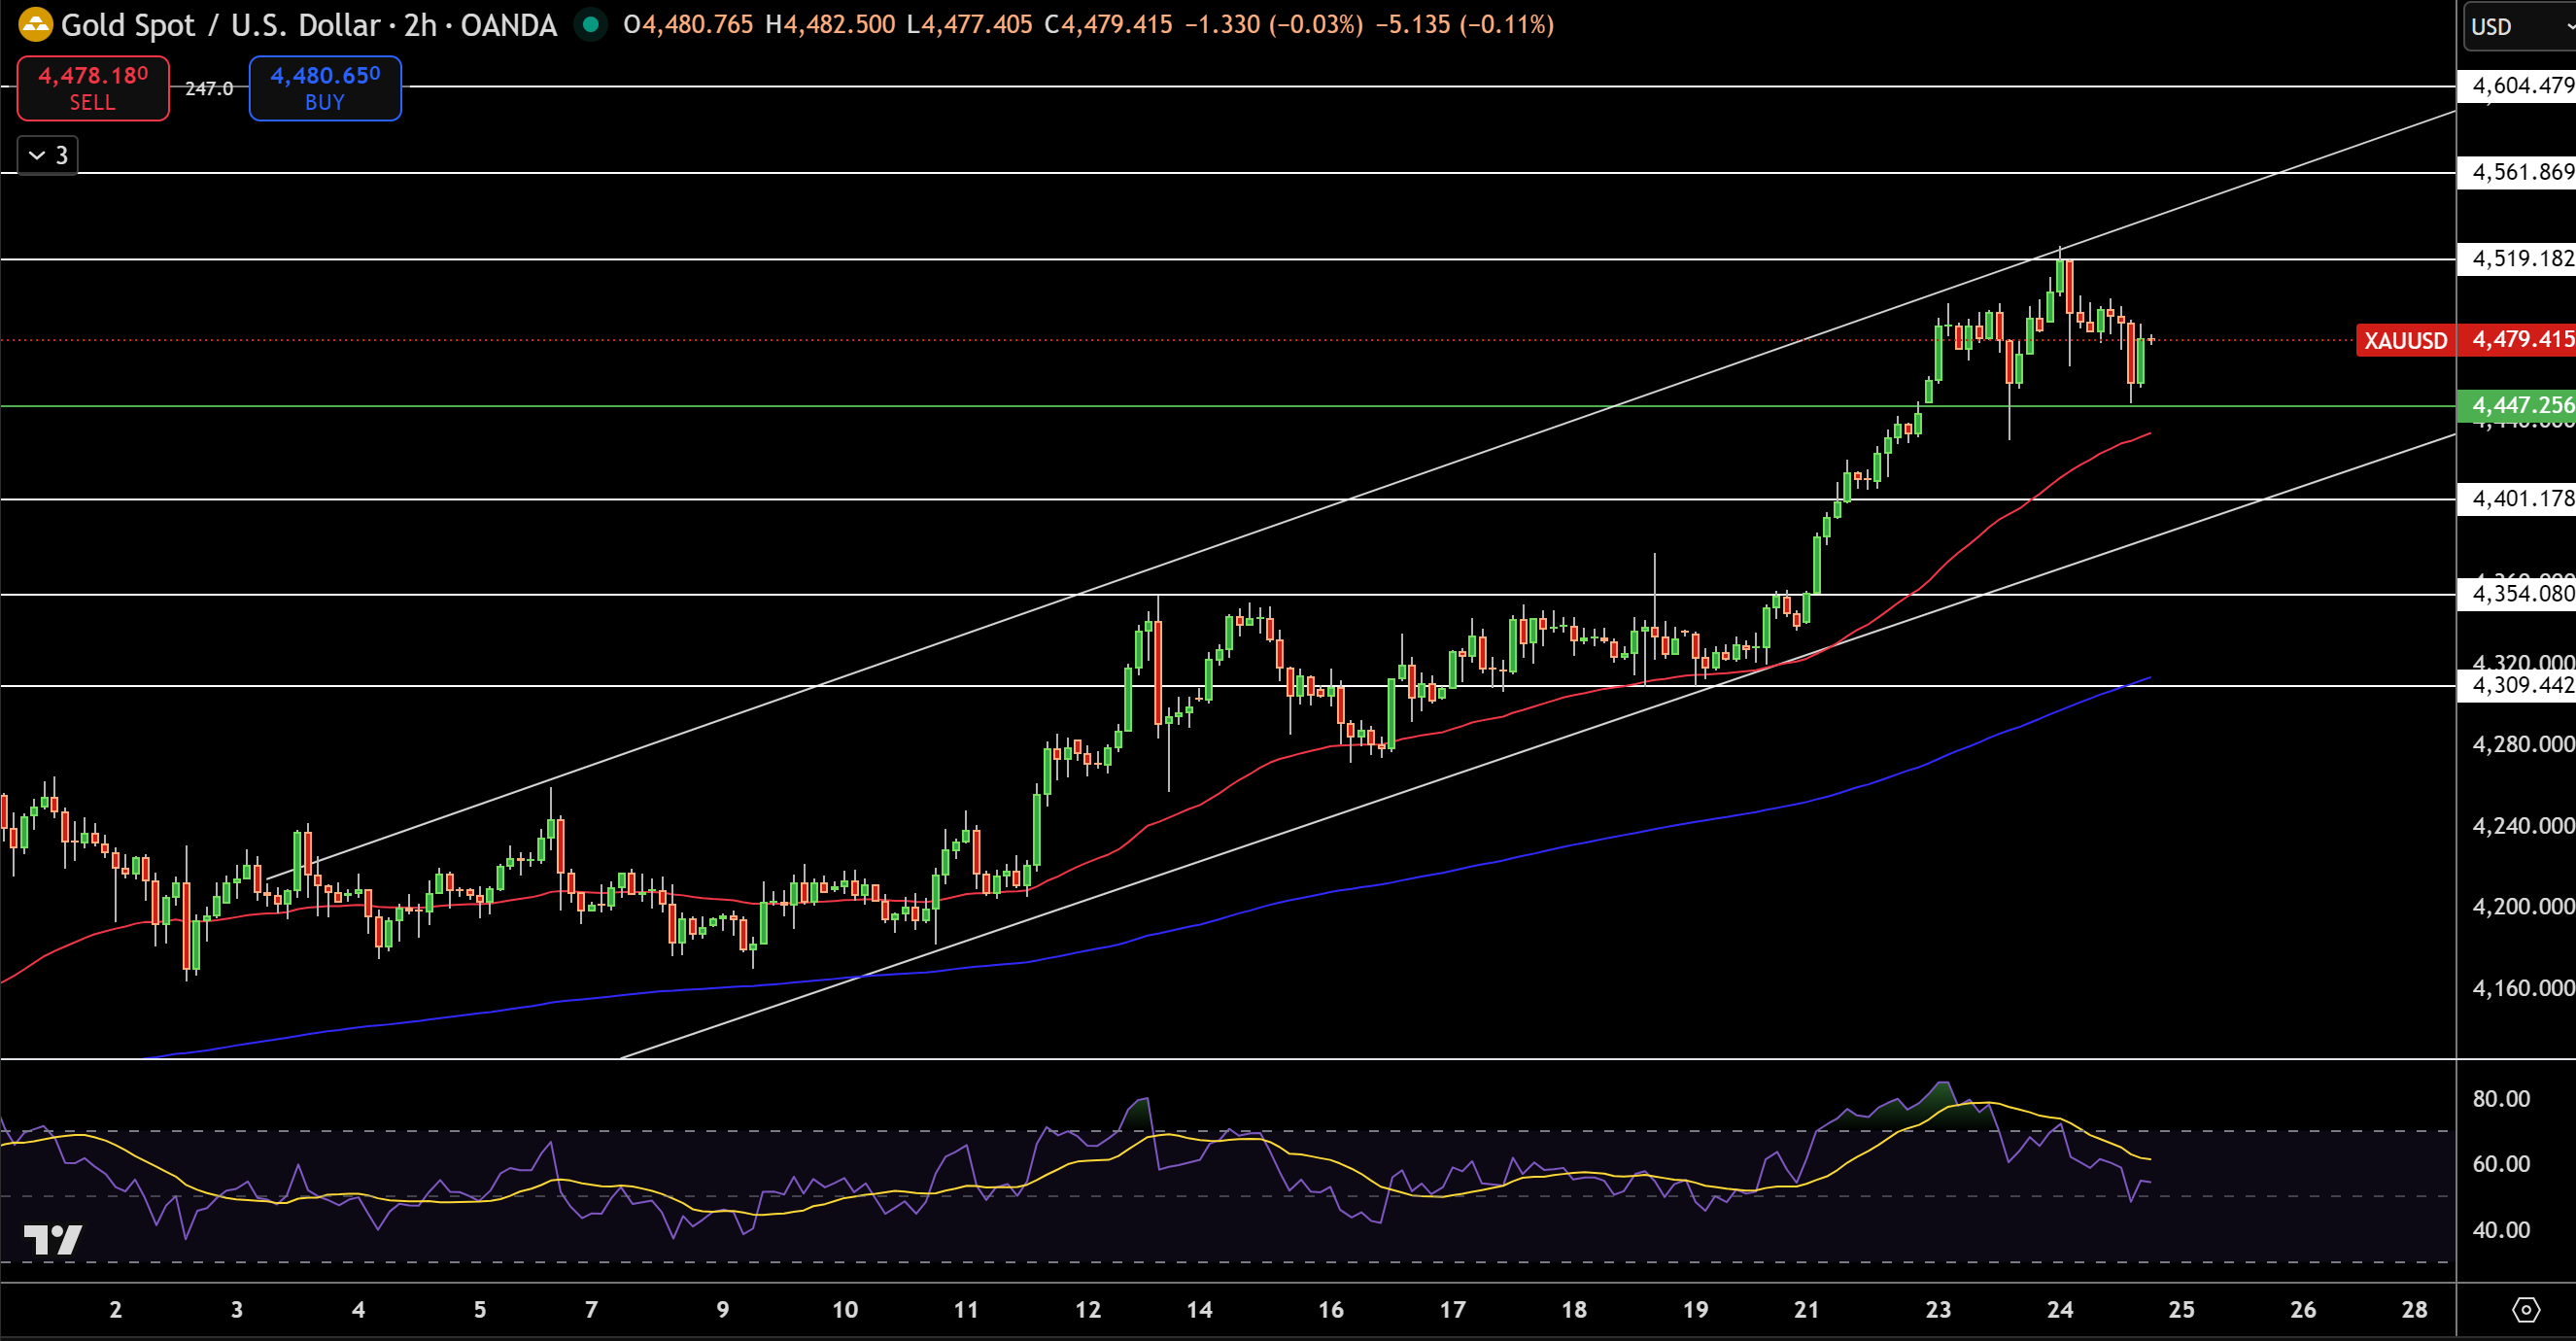The width and height of the screenshot is (2576, 1341).
Task: Click the 4,280.000 price axis label
Action: coord(2522,744)
